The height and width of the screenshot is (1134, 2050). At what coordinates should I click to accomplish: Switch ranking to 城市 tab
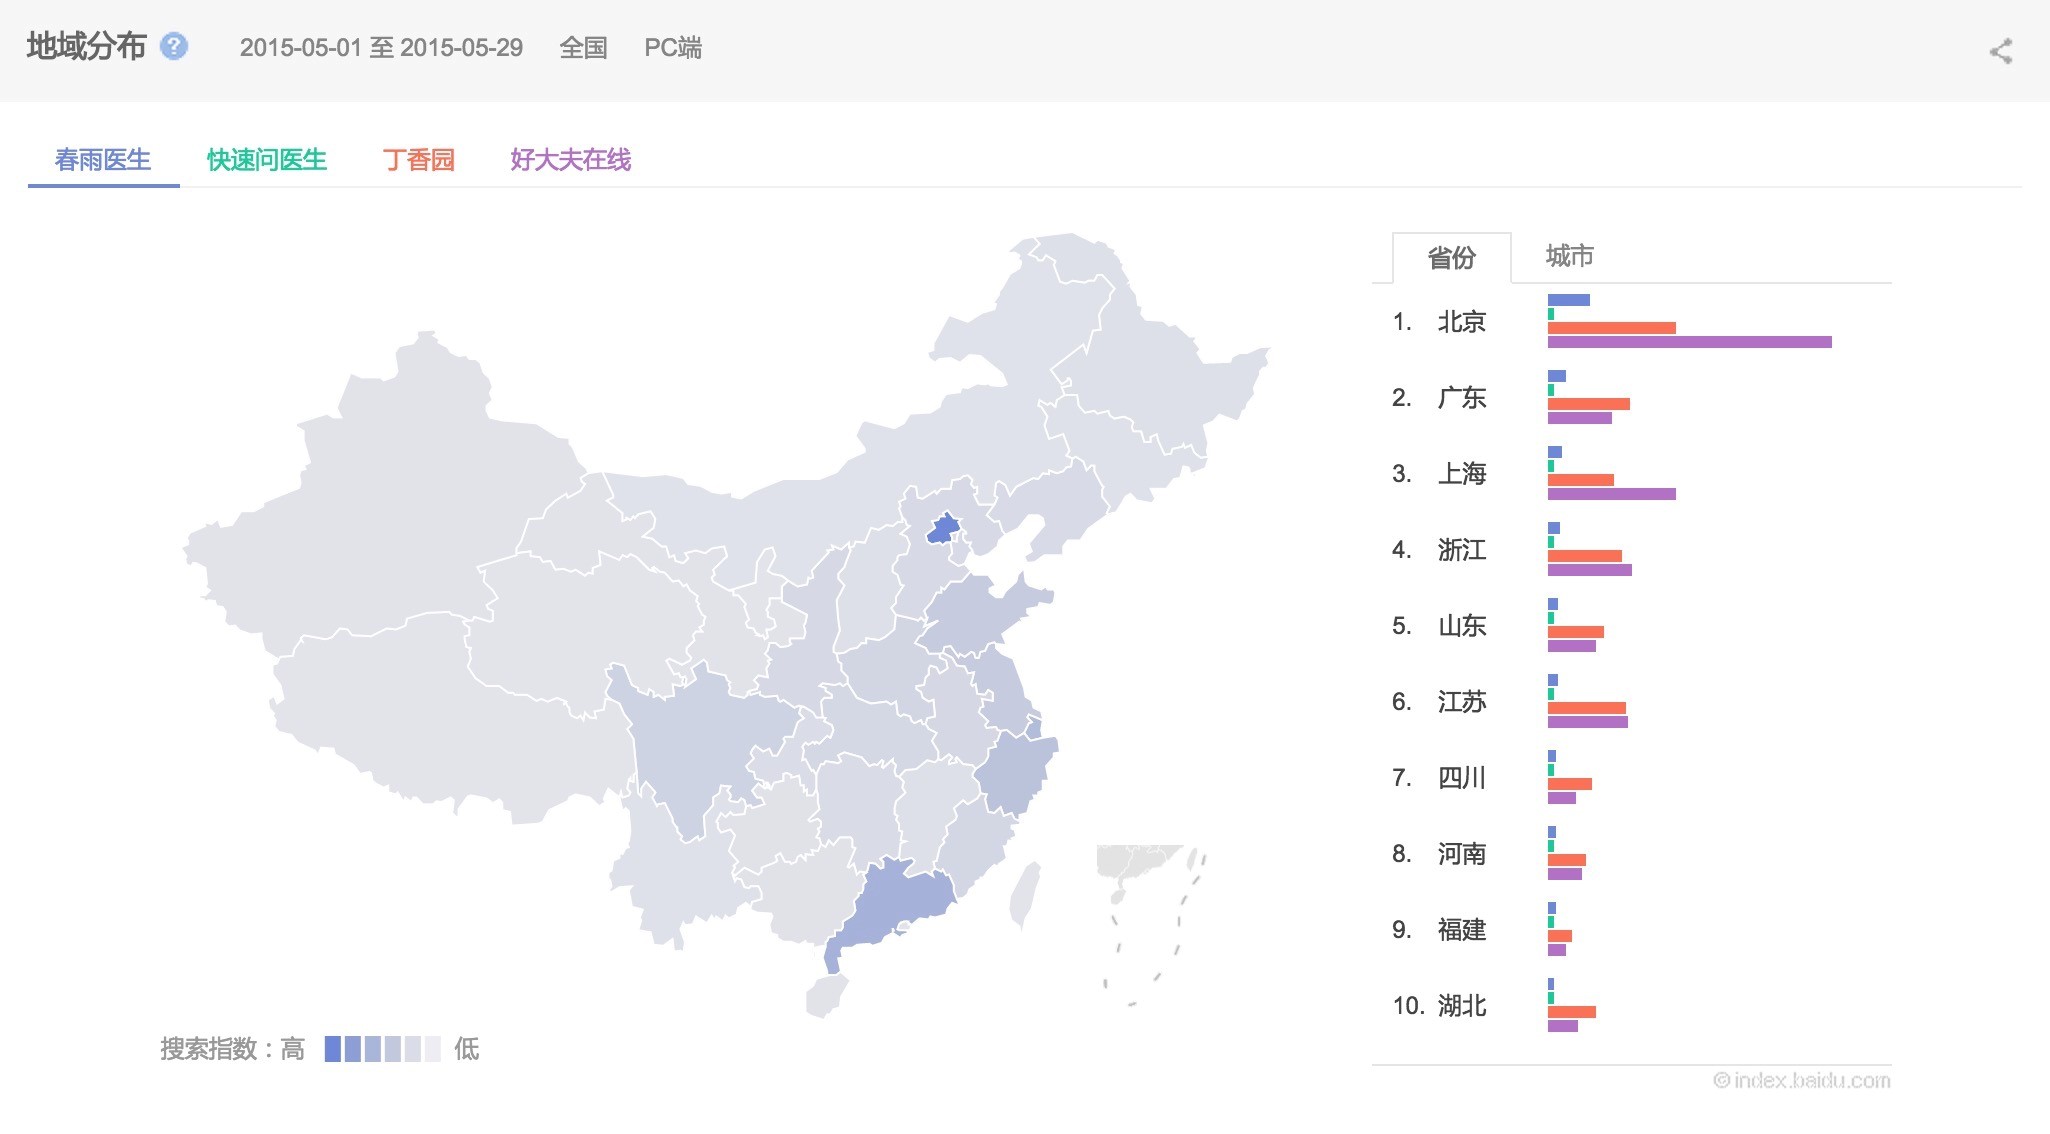coord(1569,257)
